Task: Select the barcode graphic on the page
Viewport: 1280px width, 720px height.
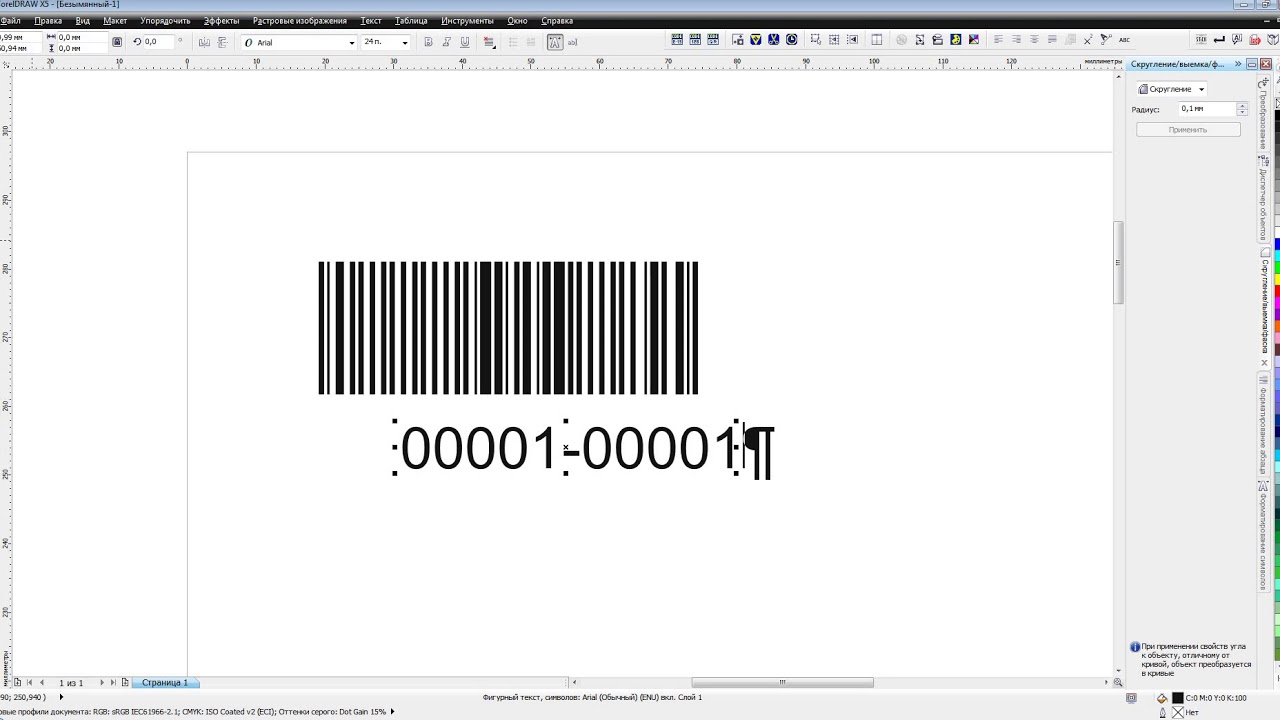Action: pos(508,328)
